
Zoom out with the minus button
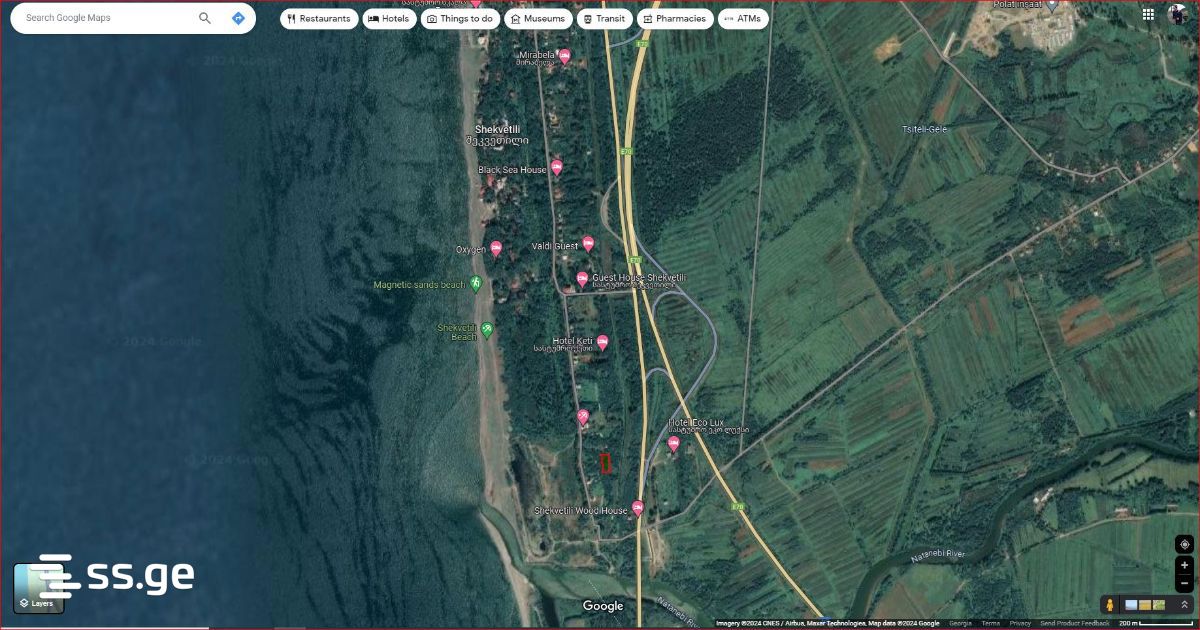tap(1184, 583)
